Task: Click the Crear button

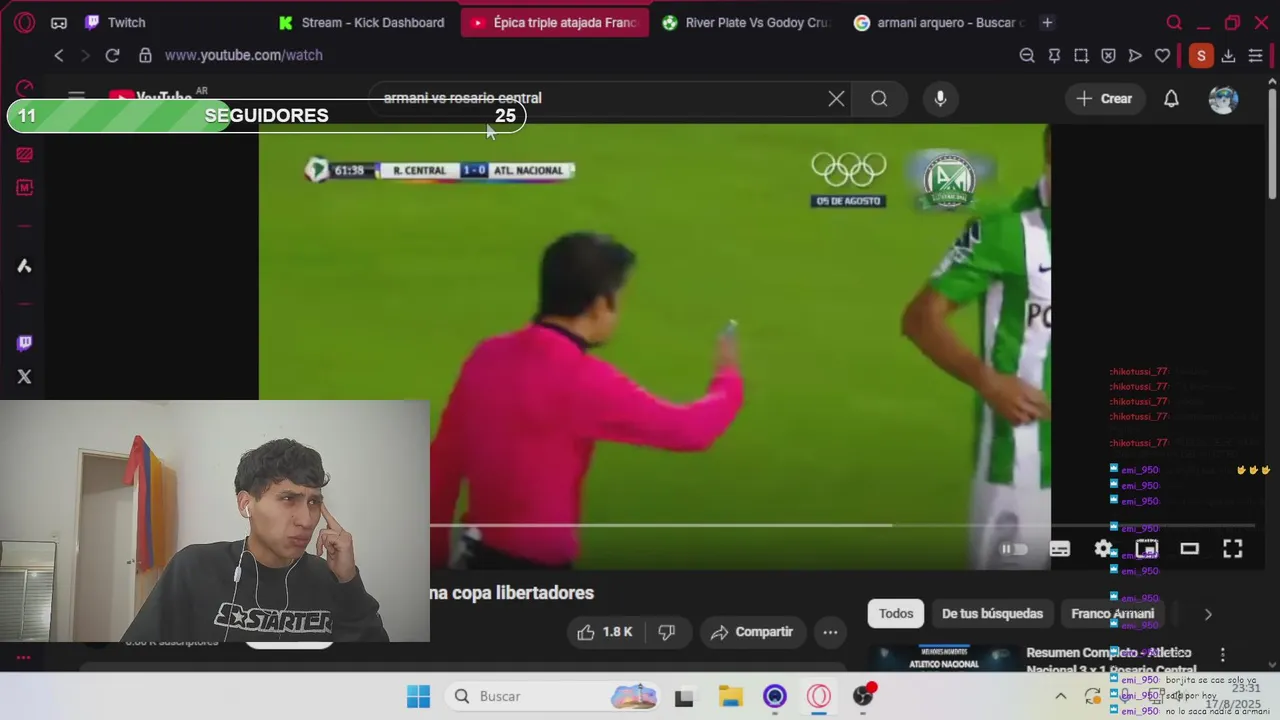Action: coord(1104,98)
